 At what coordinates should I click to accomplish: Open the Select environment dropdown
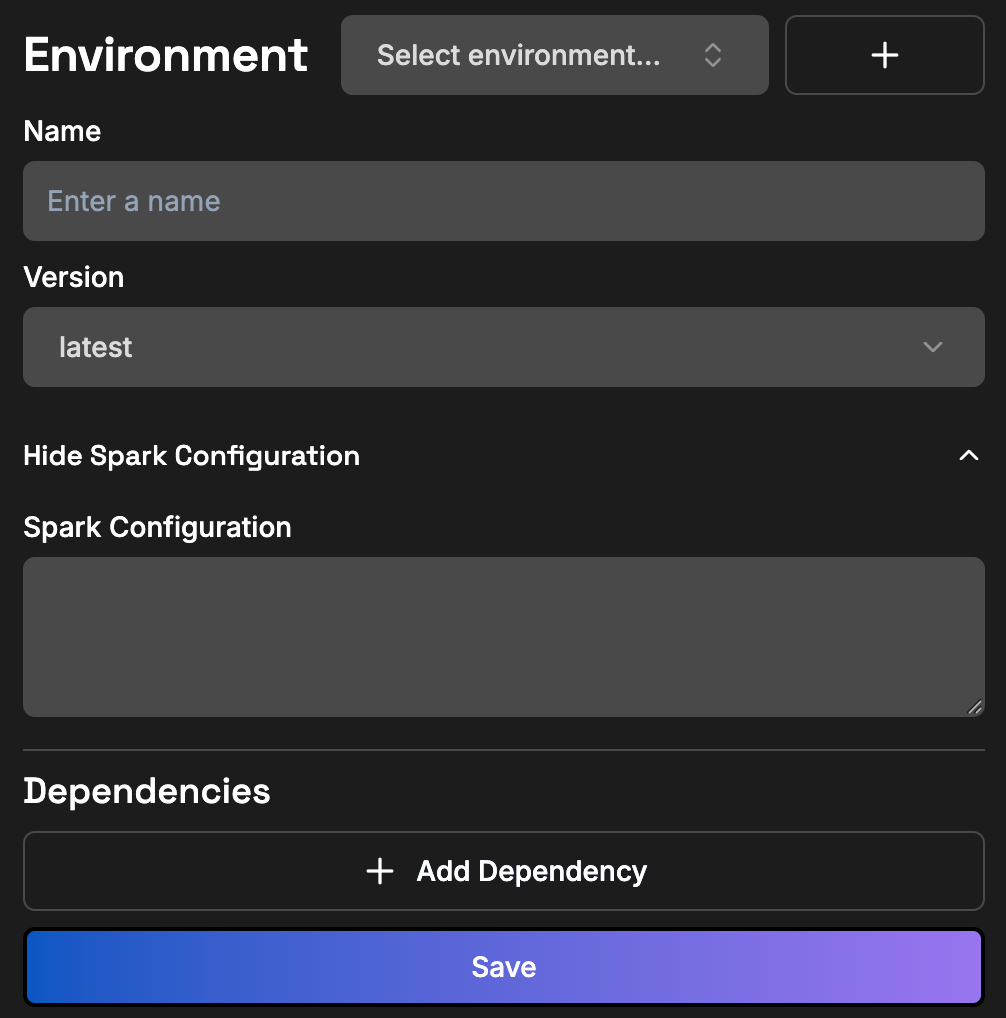tap(554, 55)
